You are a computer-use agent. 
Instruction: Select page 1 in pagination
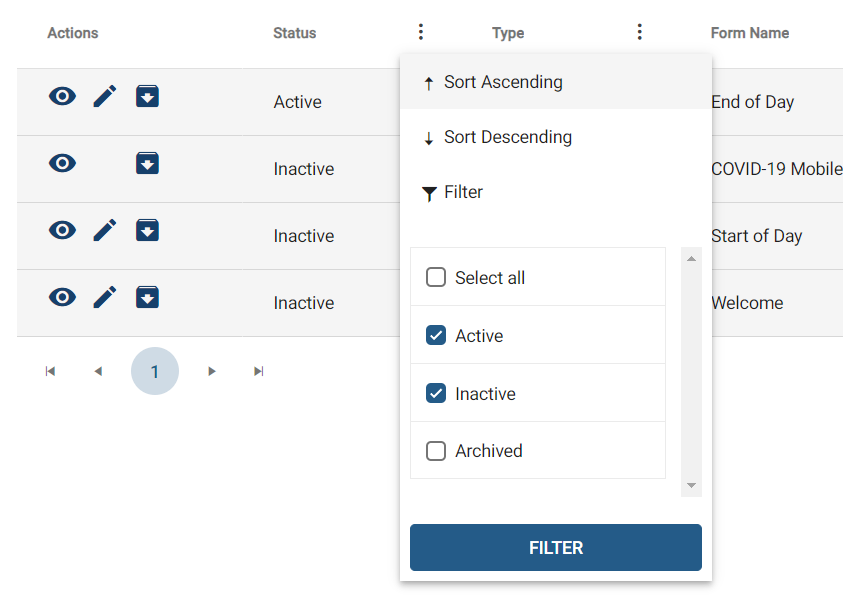tap(155, 371)
